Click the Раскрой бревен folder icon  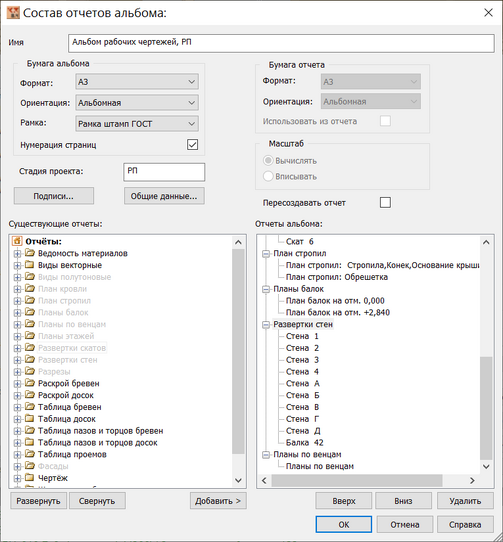tap(30, 383)
